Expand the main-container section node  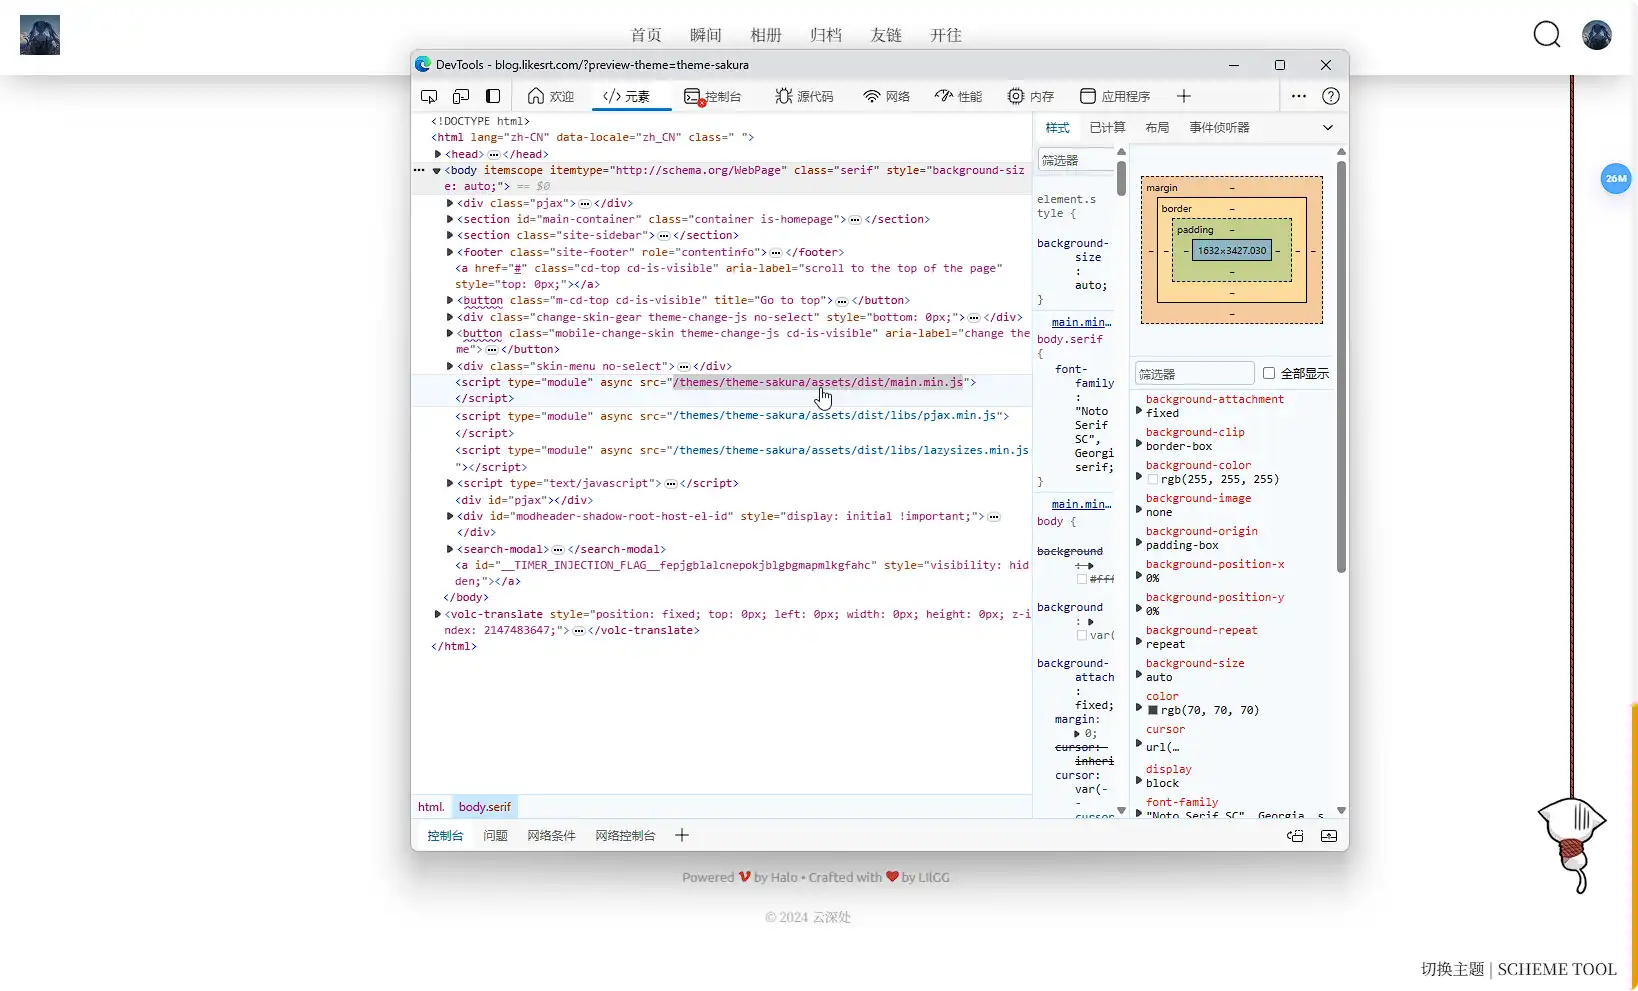(450, 219)
